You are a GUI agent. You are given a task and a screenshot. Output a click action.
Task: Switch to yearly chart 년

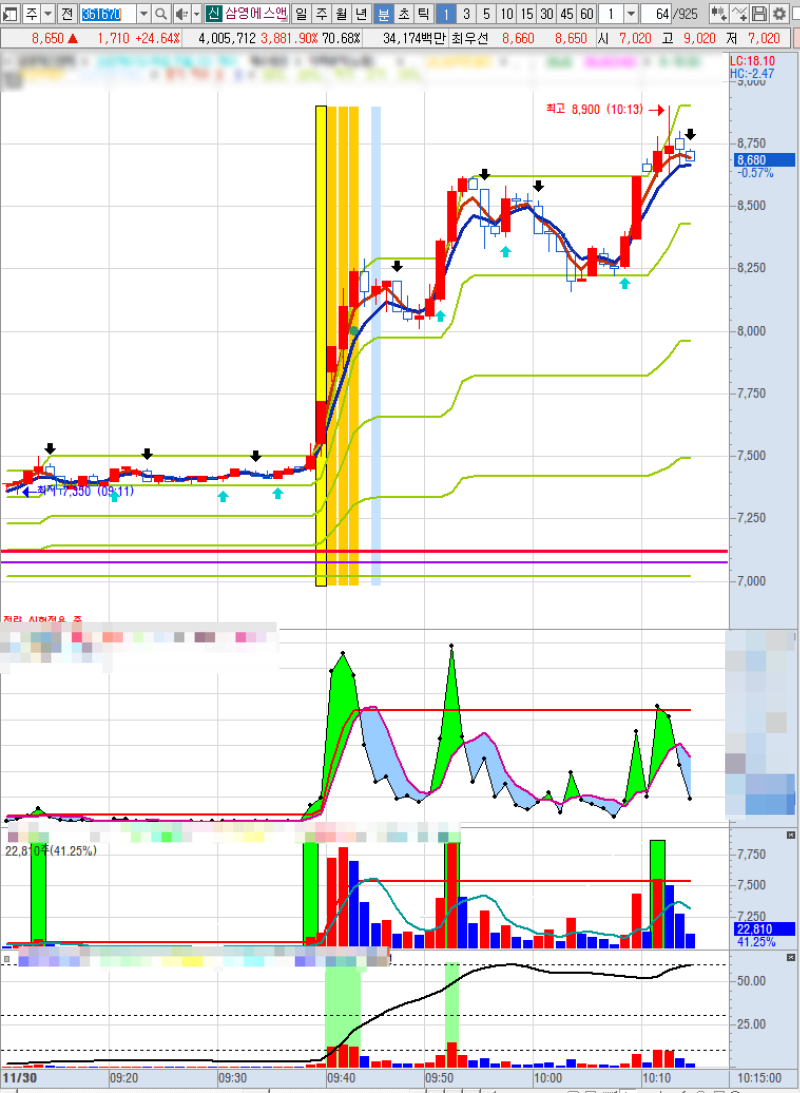(x=361, y=13)
